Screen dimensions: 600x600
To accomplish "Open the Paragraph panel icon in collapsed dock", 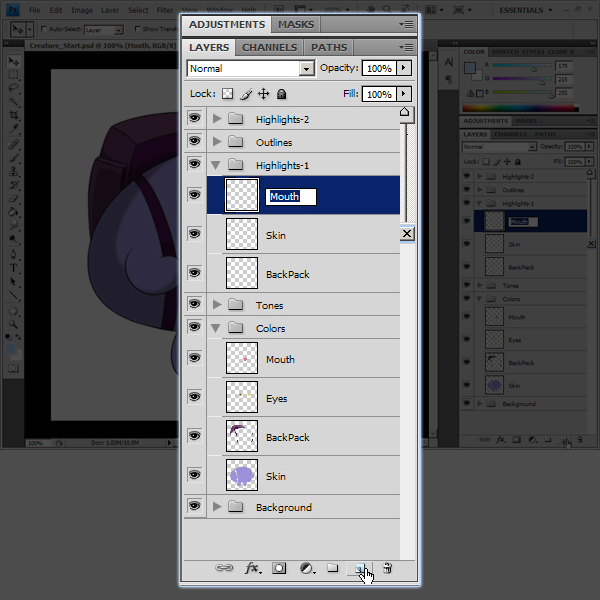I will tap(448, 79).
